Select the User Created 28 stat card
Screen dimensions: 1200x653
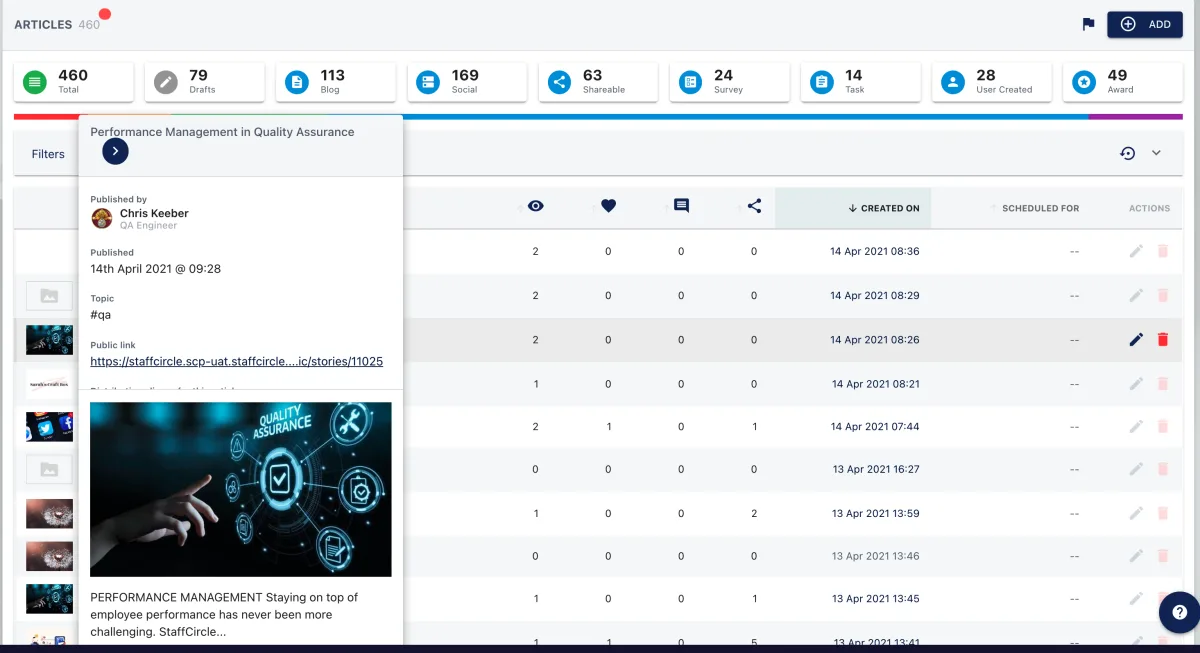click(992, 82)
